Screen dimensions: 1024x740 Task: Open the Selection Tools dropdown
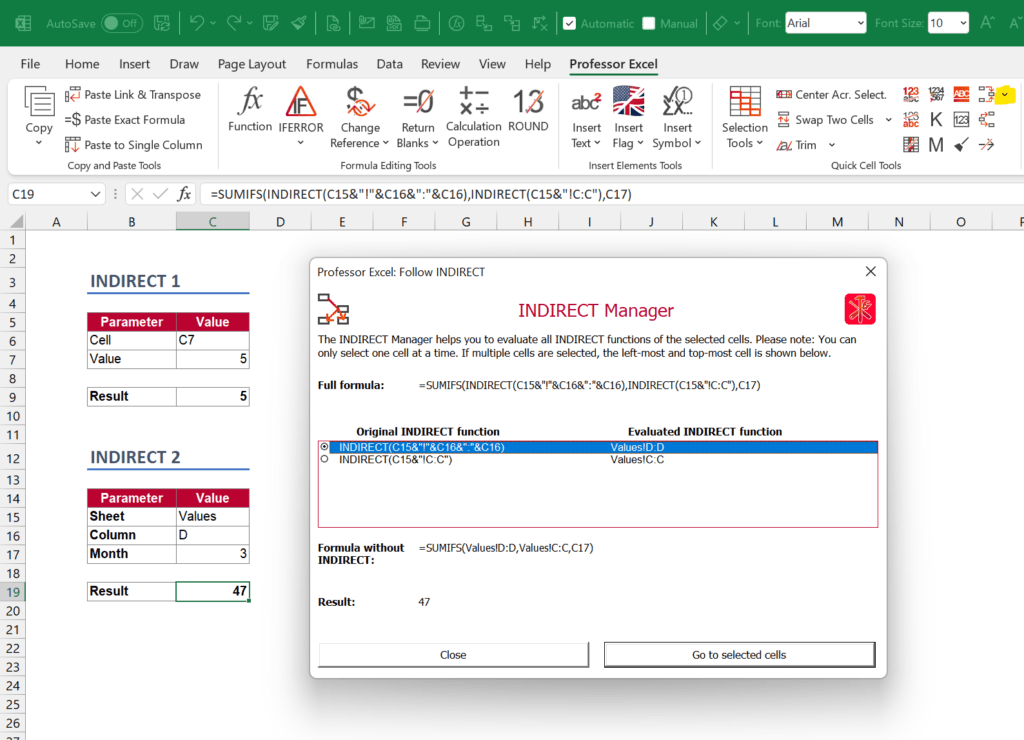point(760,143)
